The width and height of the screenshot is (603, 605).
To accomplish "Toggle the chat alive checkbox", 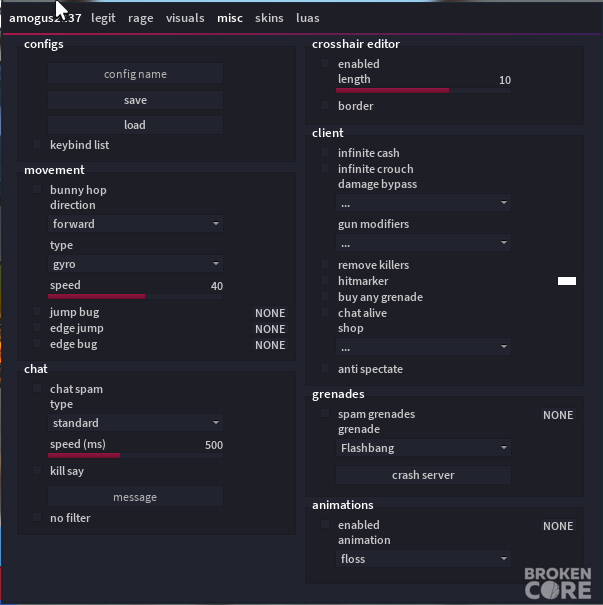I will pos(325,313).
